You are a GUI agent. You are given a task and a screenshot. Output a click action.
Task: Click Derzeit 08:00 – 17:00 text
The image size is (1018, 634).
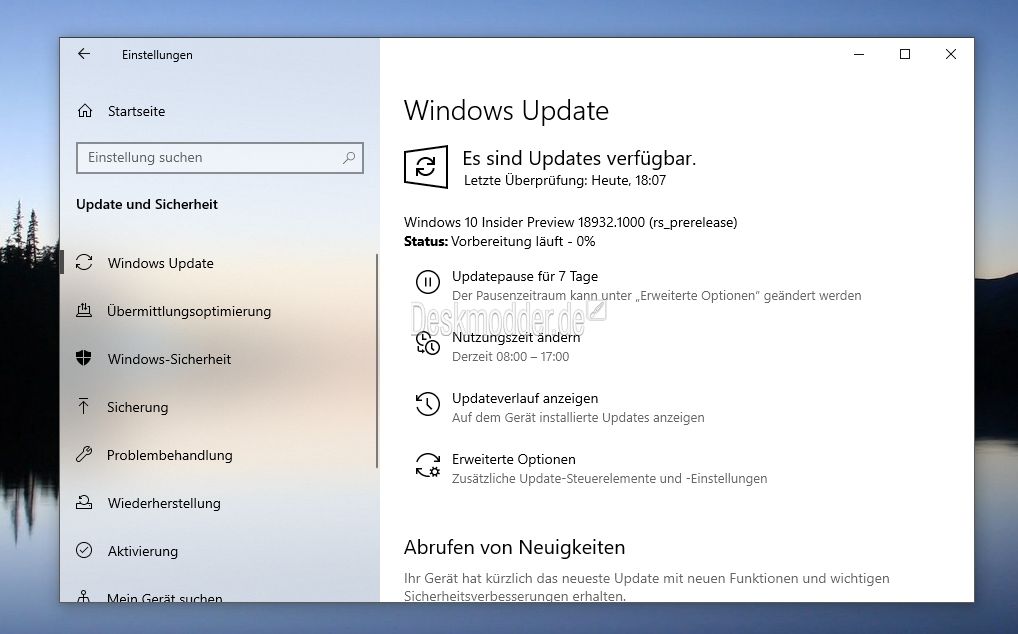510,357
